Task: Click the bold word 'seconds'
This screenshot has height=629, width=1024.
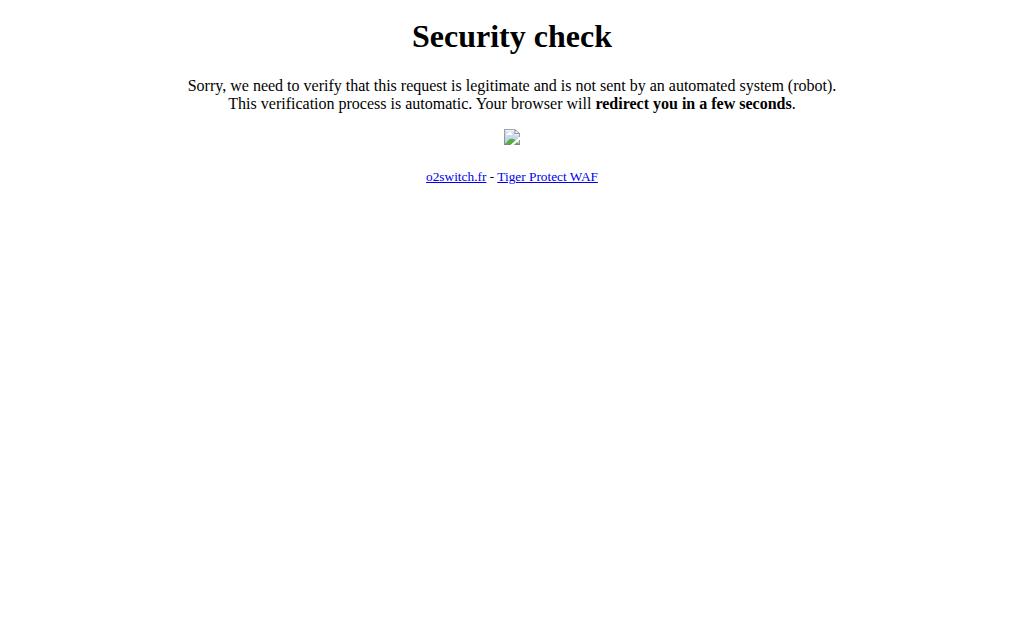Action: click(x=765, y=104)
